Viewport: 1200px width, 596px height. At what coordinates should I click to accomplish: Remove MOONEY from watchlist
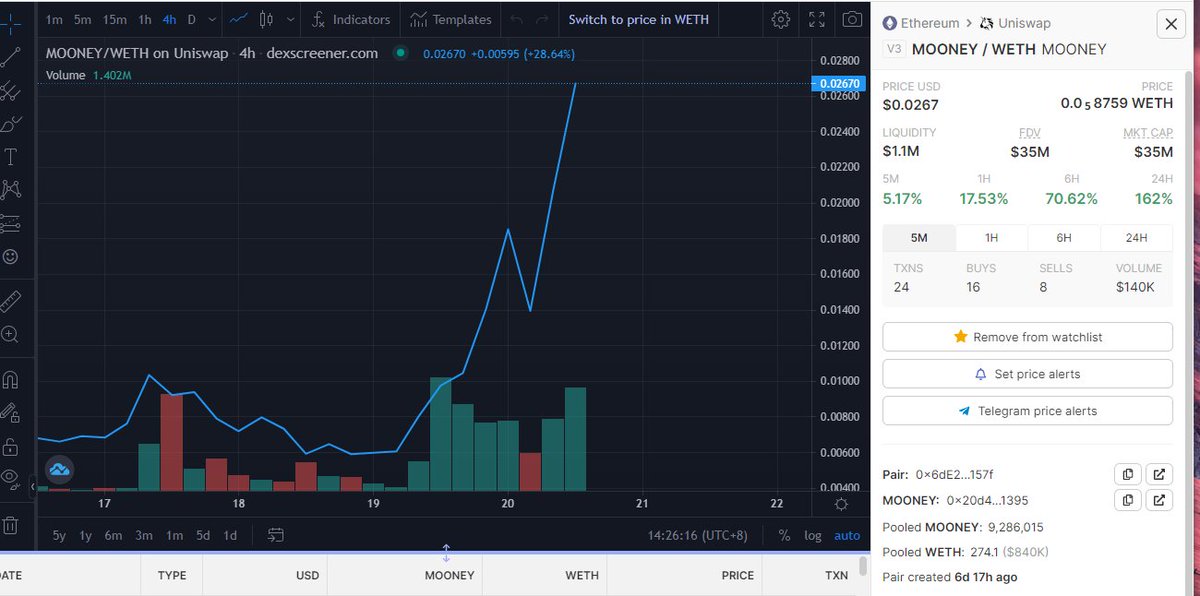click(1028, 337)
